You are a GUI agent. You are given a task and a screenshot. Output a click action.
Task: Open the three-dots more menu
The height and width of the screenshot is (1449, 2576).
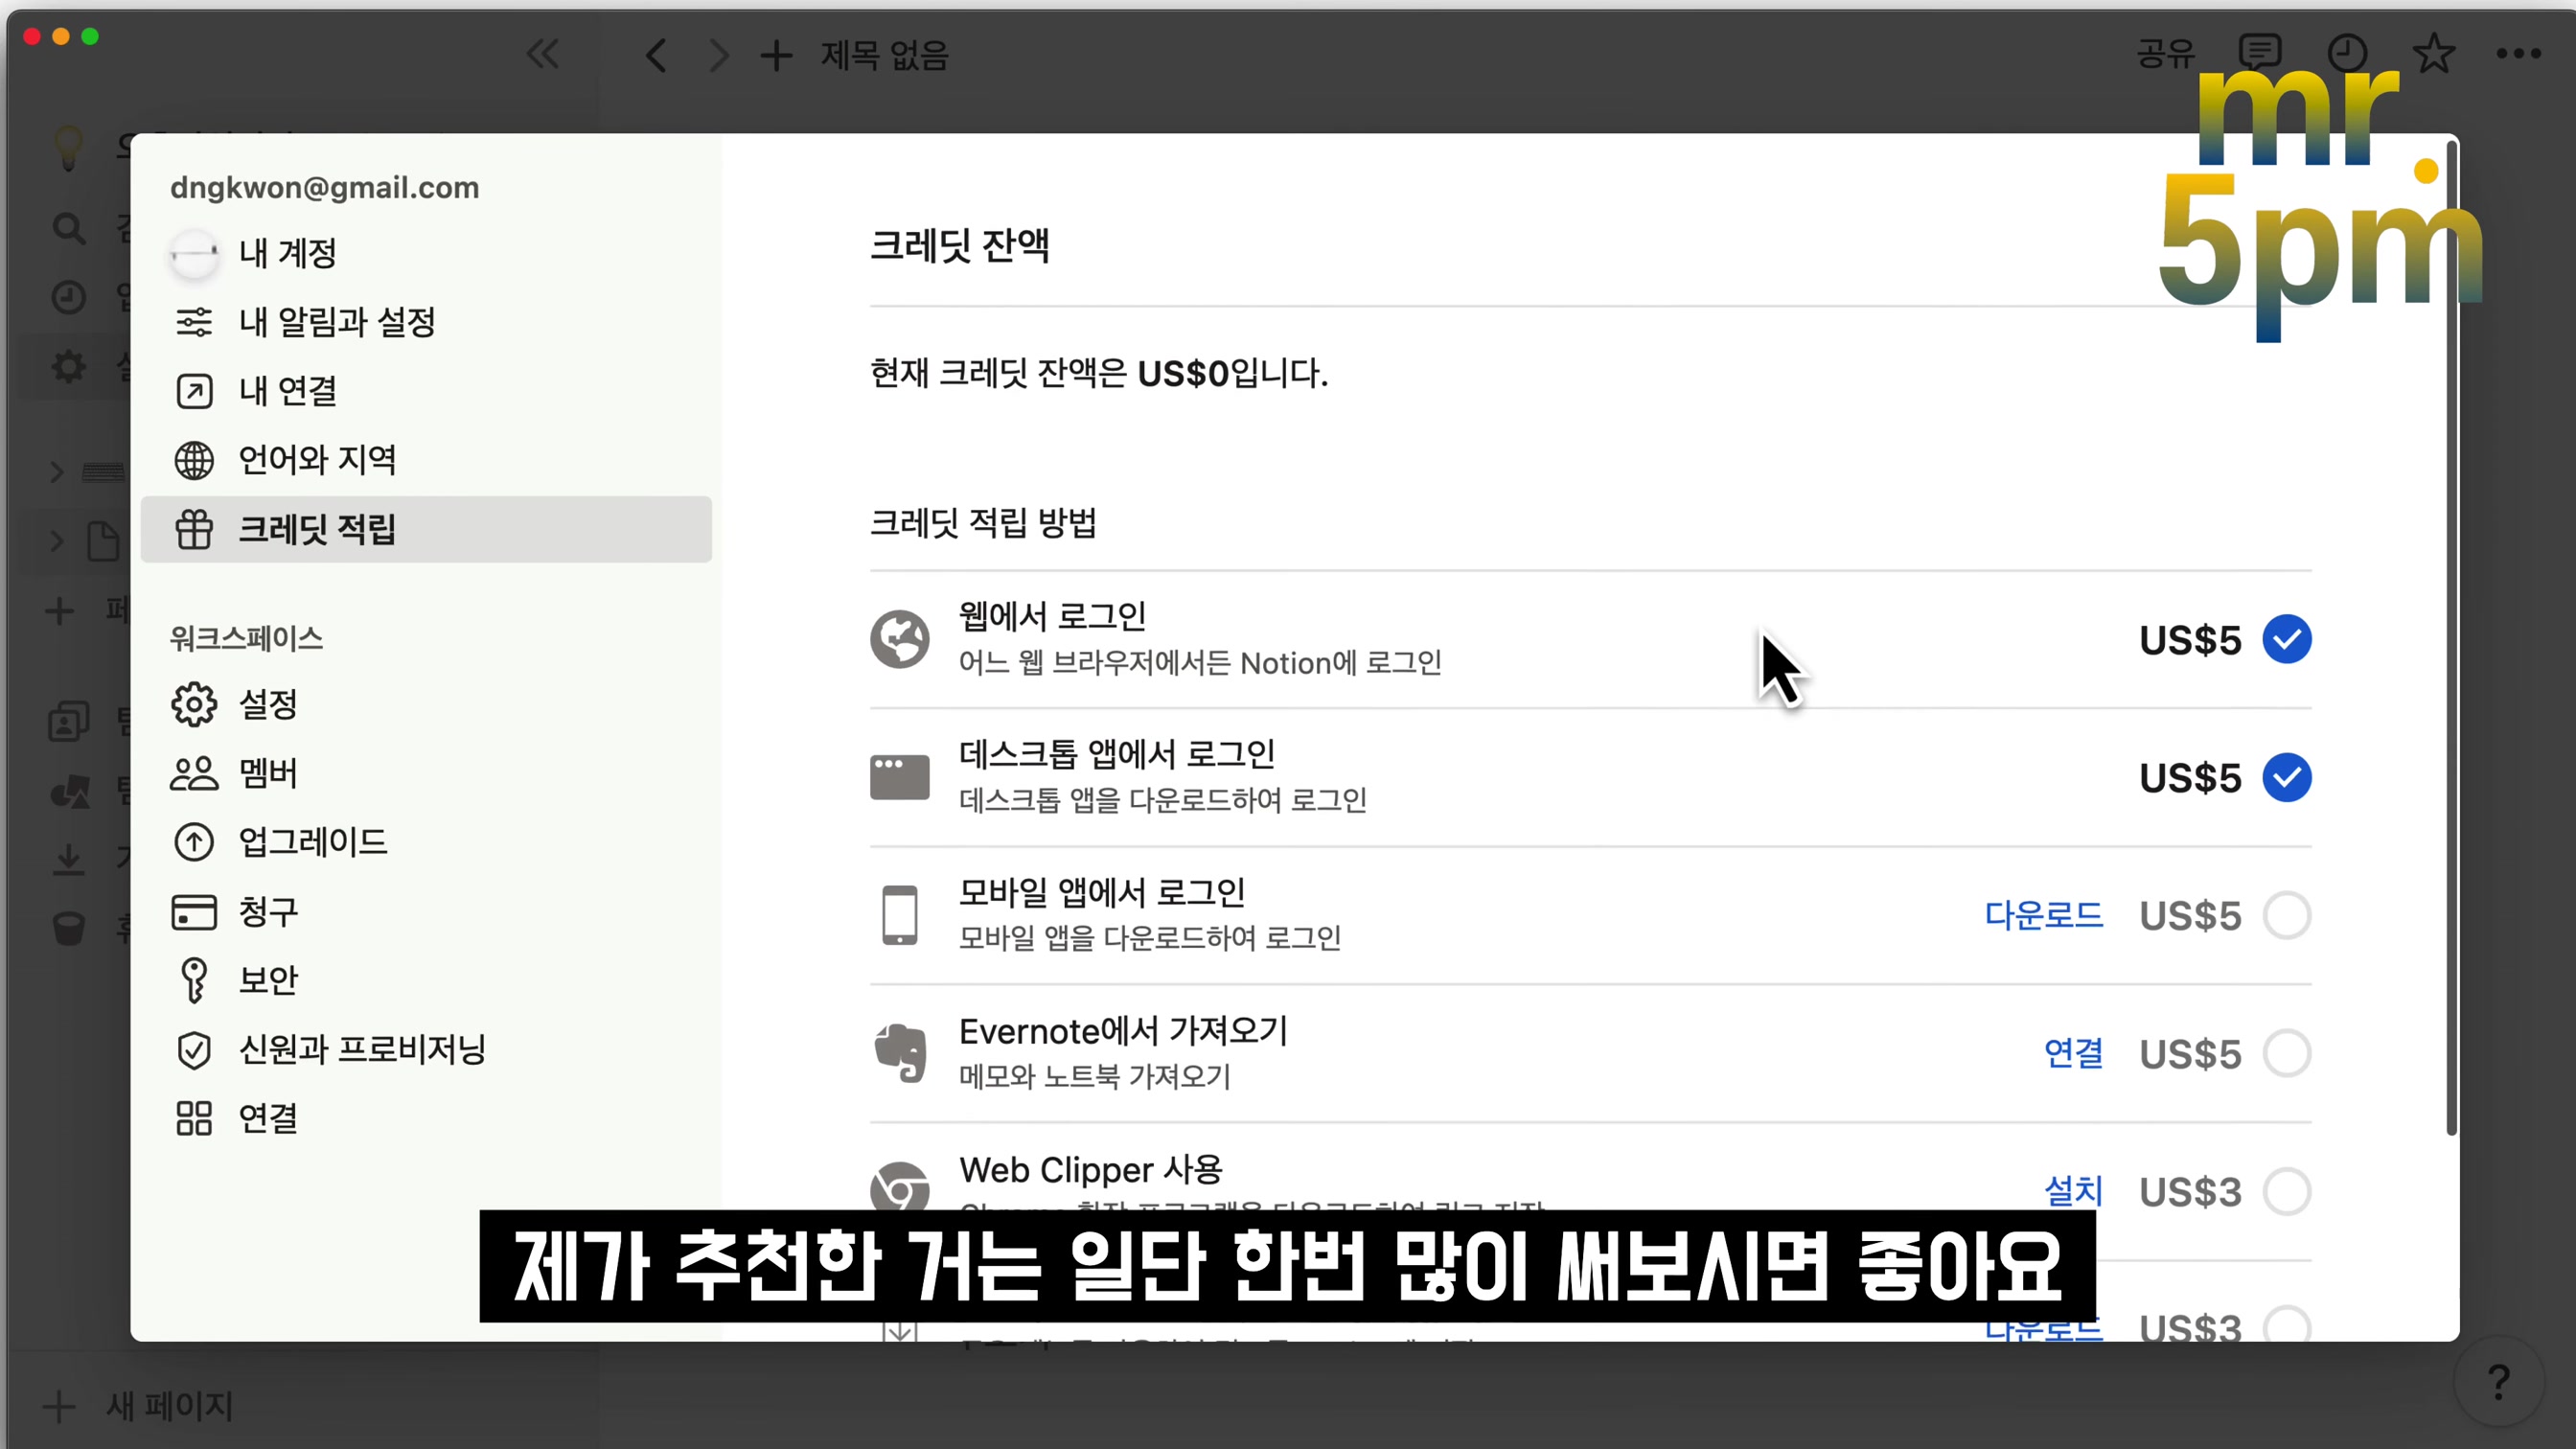pos(2518,54)
